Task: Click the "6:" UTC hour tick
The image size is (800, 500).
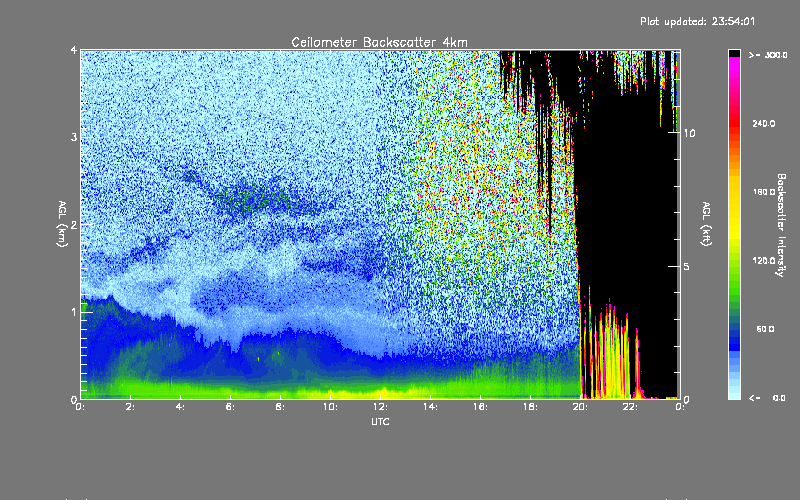Action: click(x=231, y=407)
